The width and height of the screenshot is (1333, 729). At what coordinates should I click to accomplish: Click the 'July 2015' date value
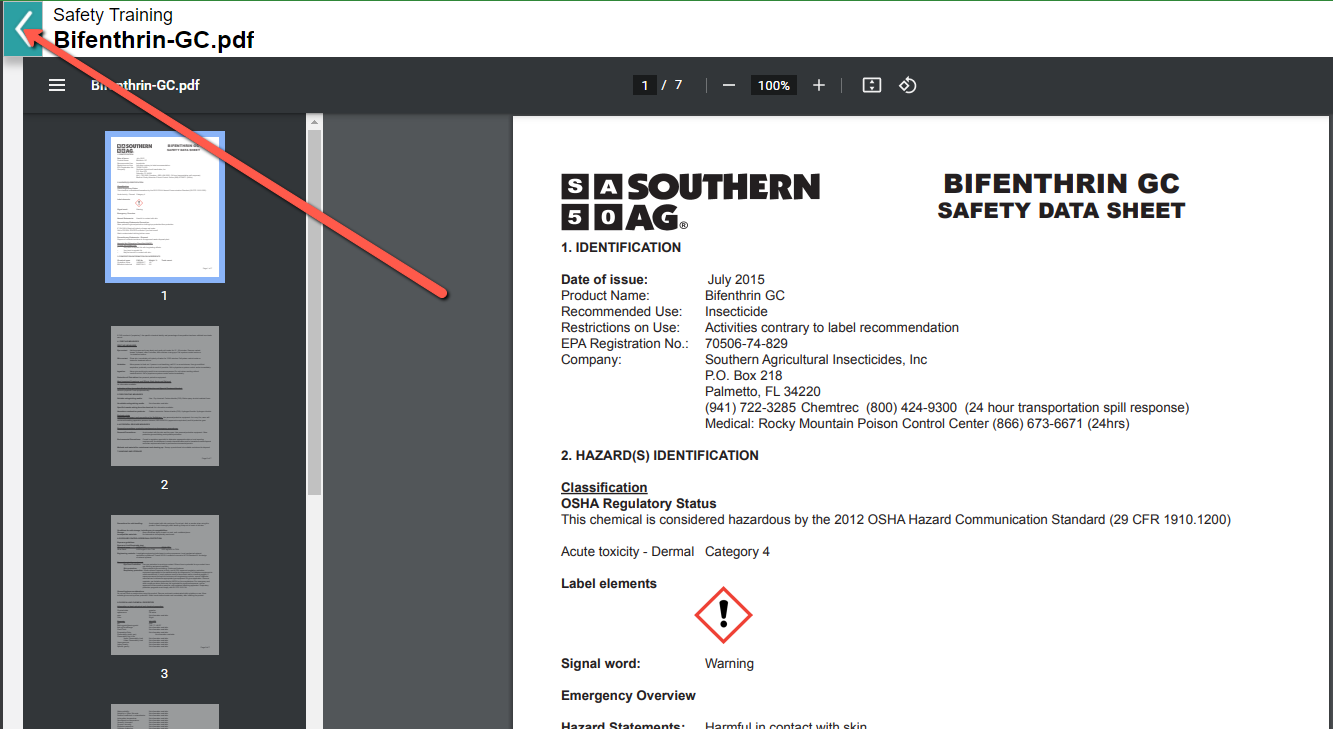736,279
